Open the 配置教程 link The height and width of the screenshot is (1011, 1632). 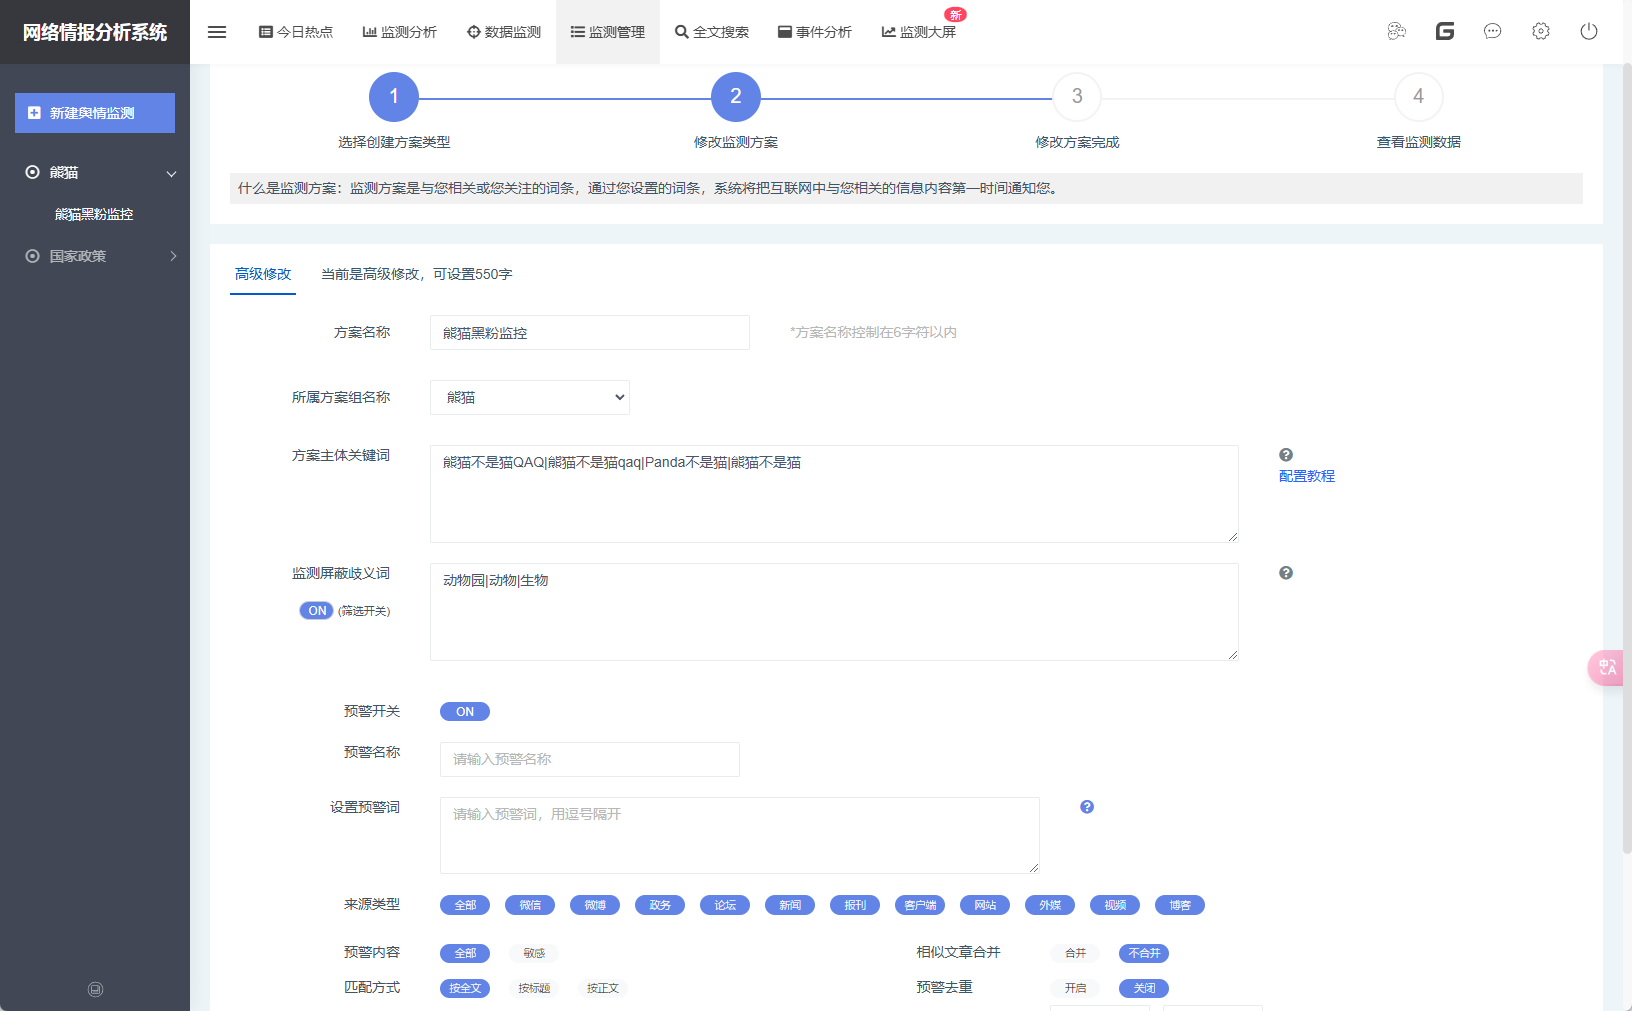point(1307,476)
